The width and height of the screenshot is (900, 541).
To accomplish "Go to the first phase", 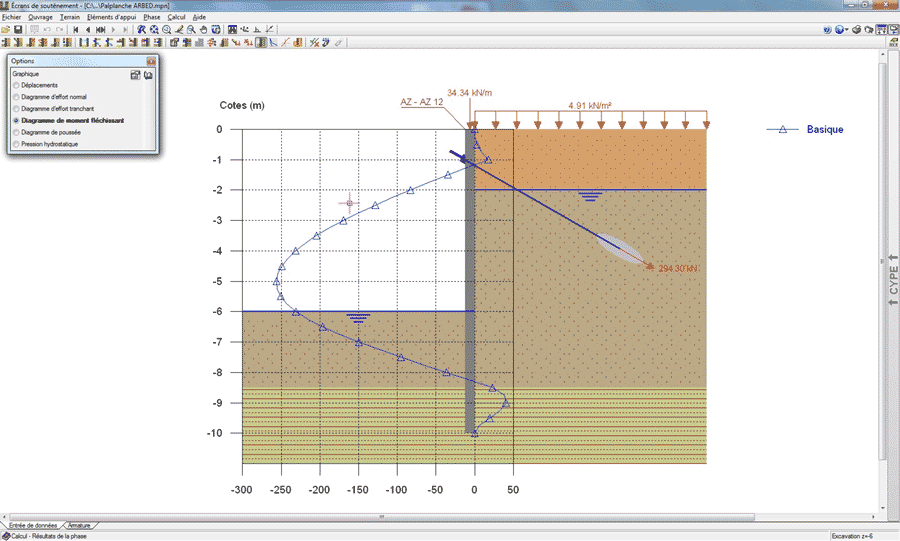I will pyautogui.click(x=76, y=29).
